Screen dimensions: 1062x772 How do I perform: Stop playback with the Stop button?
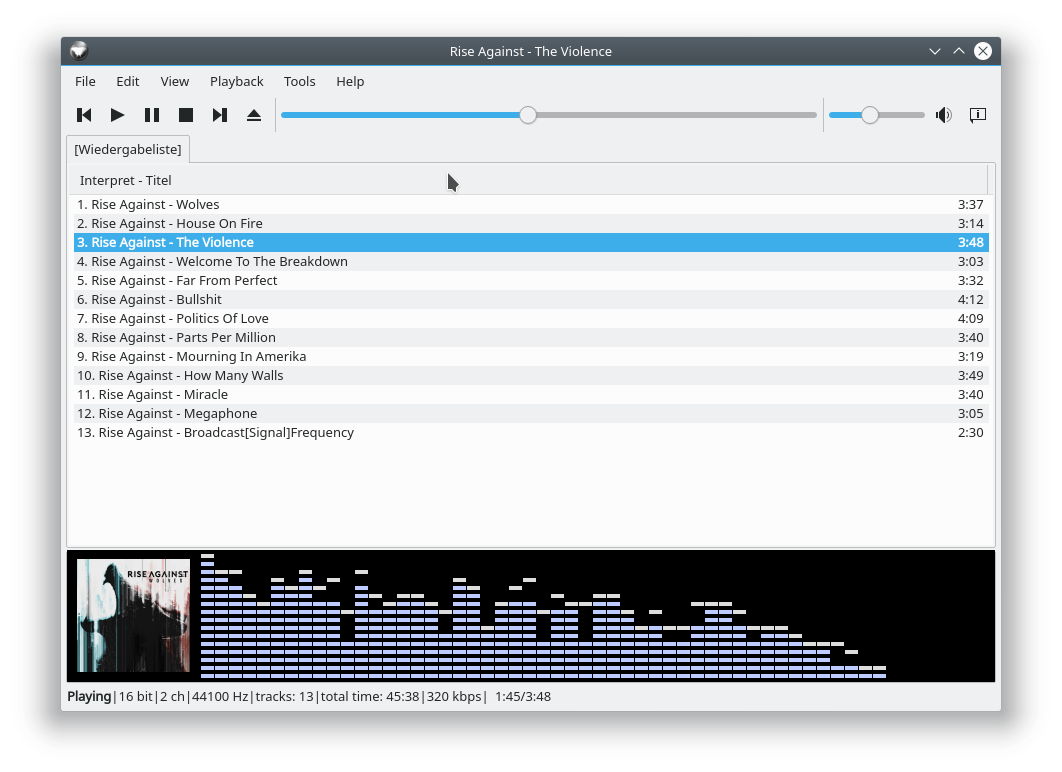pos(186,115)
